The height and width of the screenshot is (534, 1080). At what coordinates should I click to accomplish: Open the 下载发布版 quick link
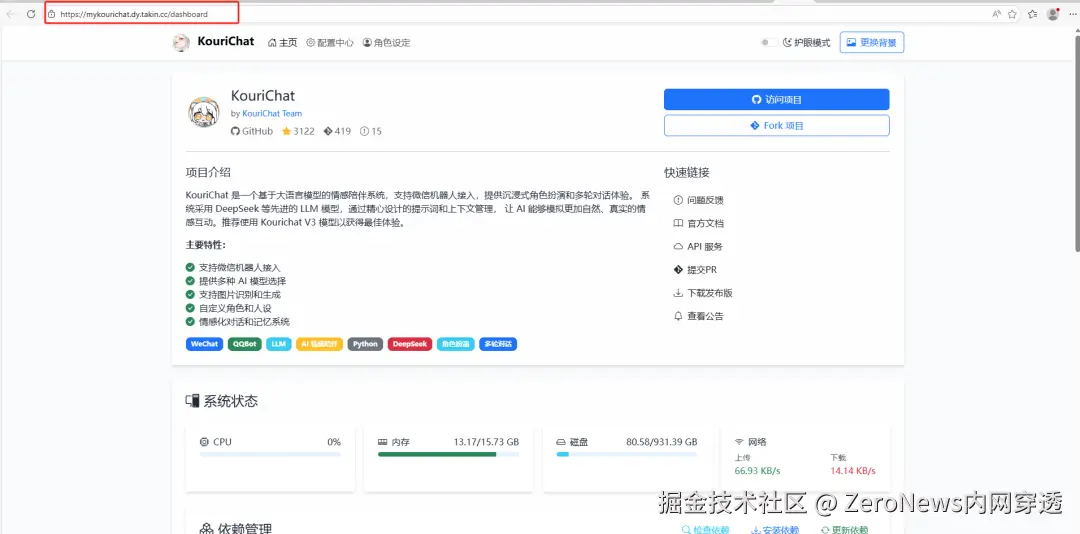click(703, 293)
